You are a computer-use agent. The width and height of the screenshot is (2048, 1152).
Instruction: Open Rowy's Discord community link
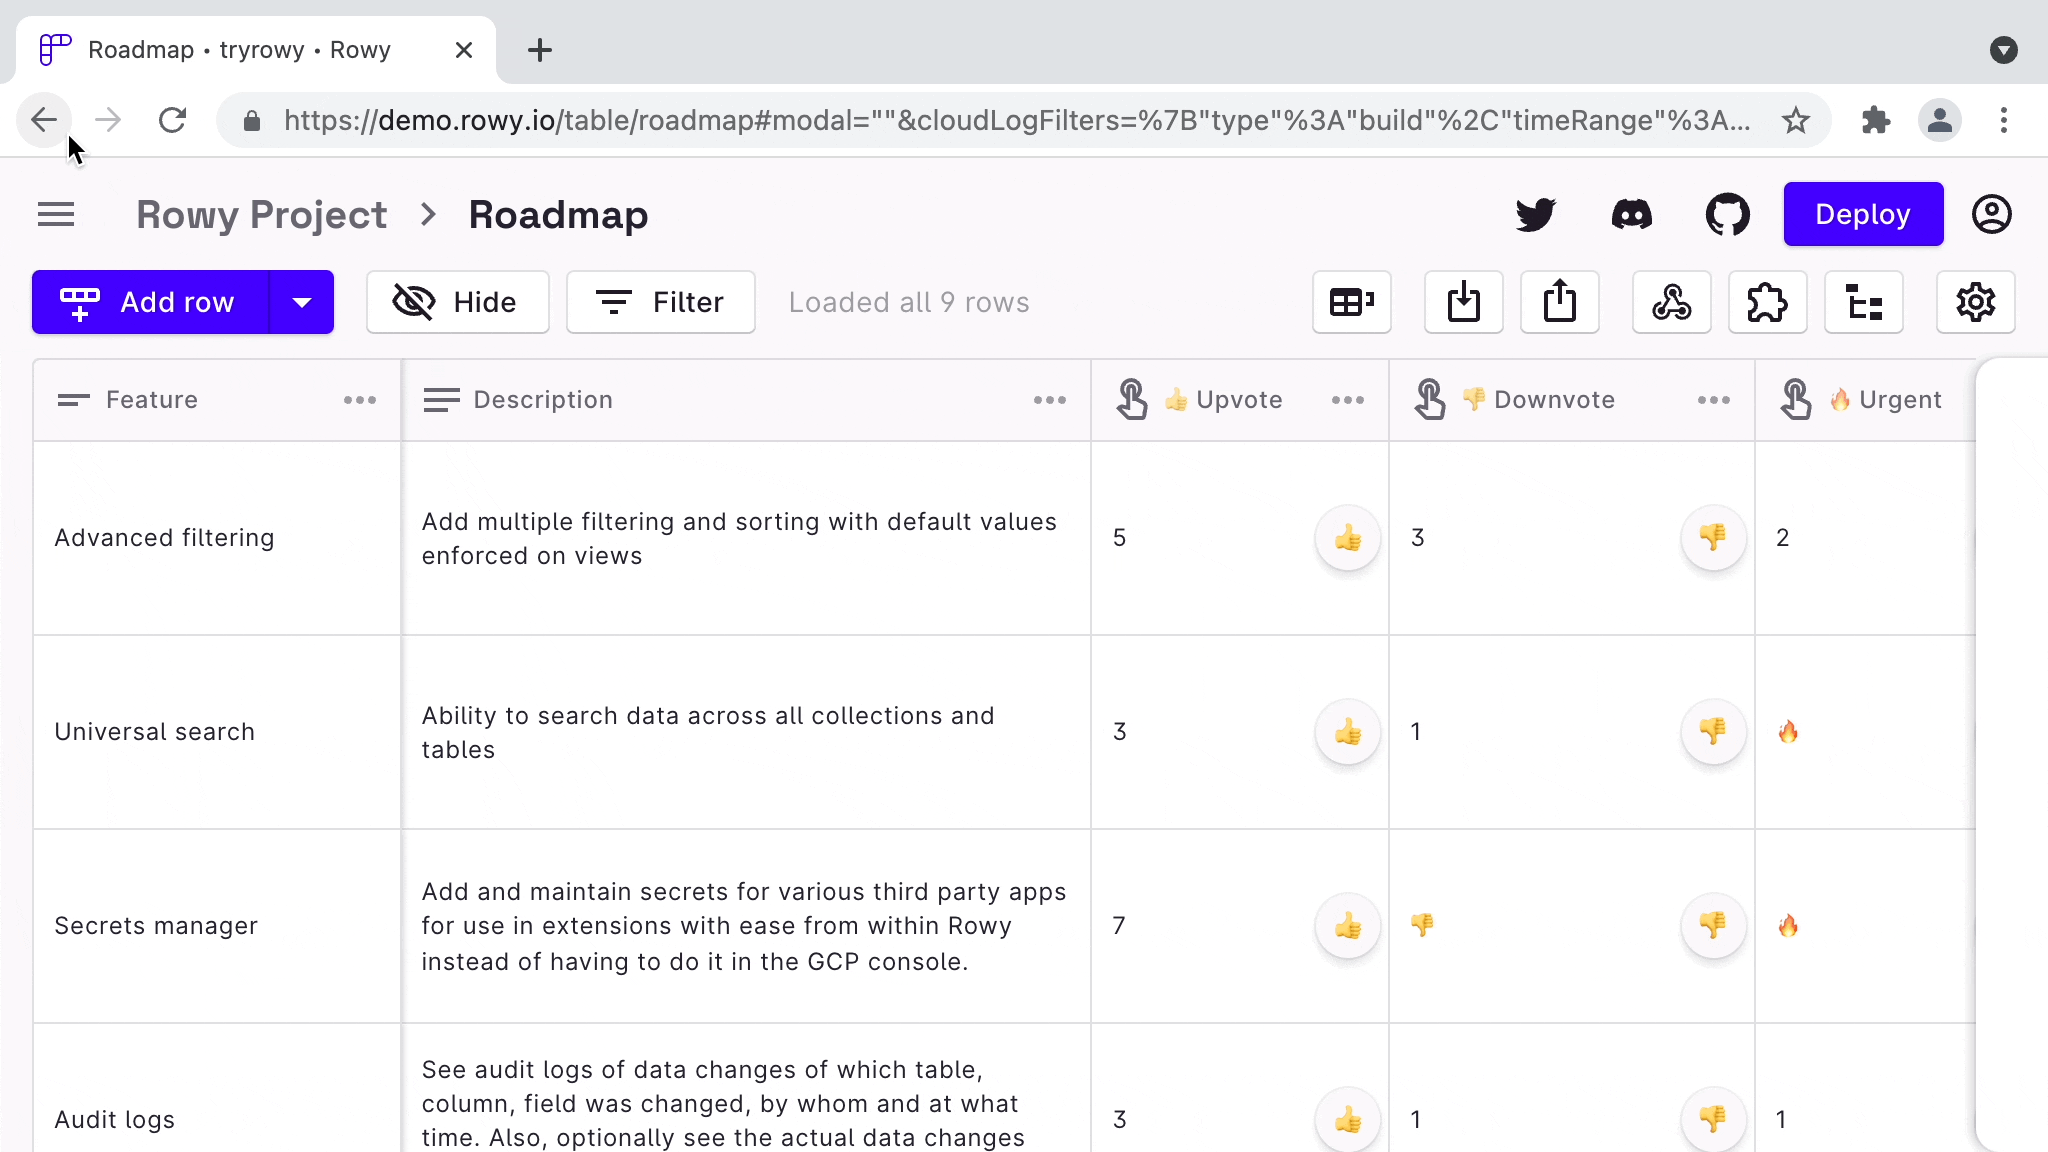click(x=1632, y=214)
